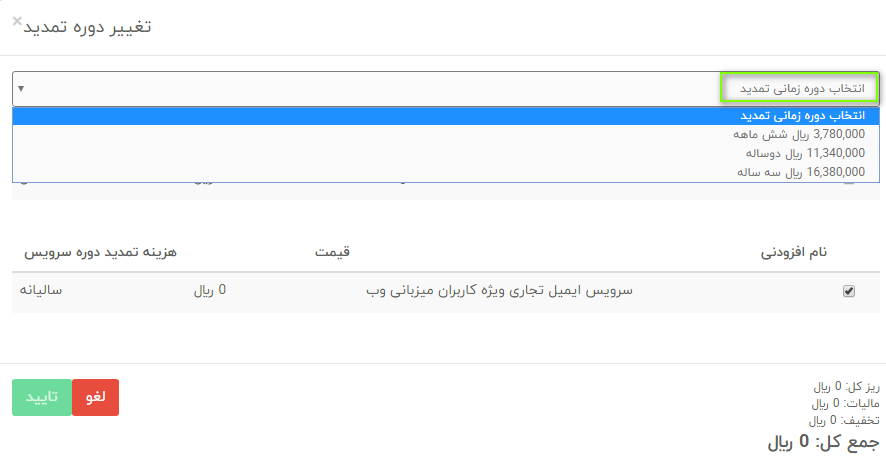Toggle the business email service checkbox
Viewport: 886px width, 467px height.
(849, 291)
